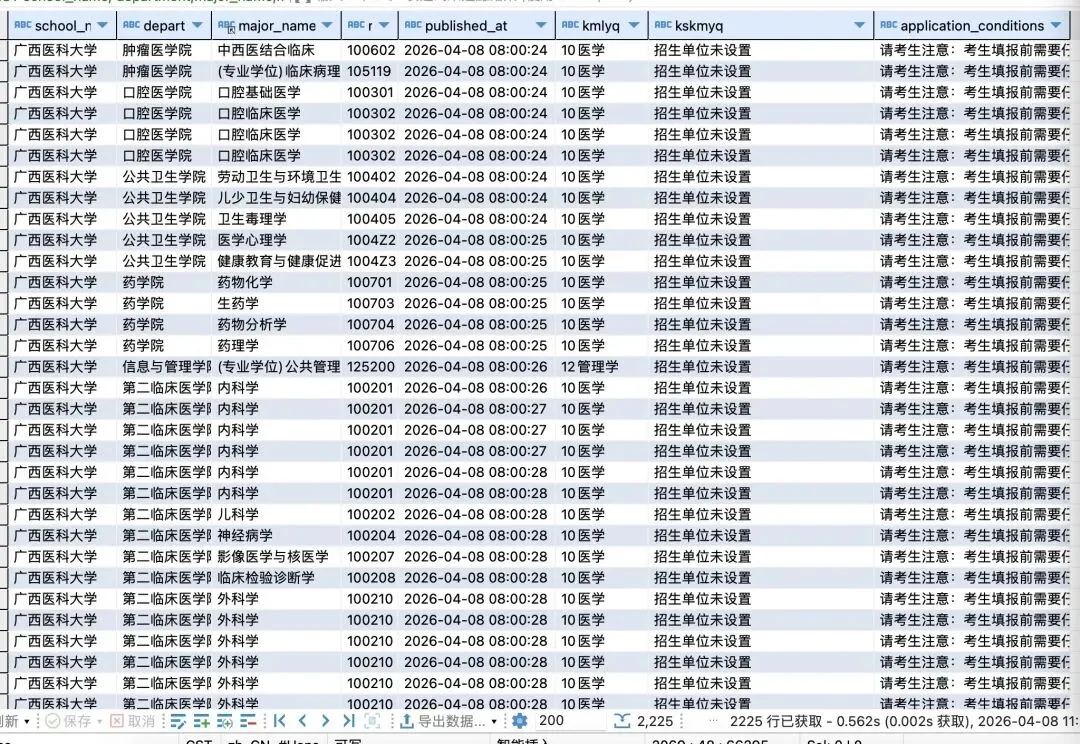
Task: Select the cell 药理学
Action: point(277,346)
